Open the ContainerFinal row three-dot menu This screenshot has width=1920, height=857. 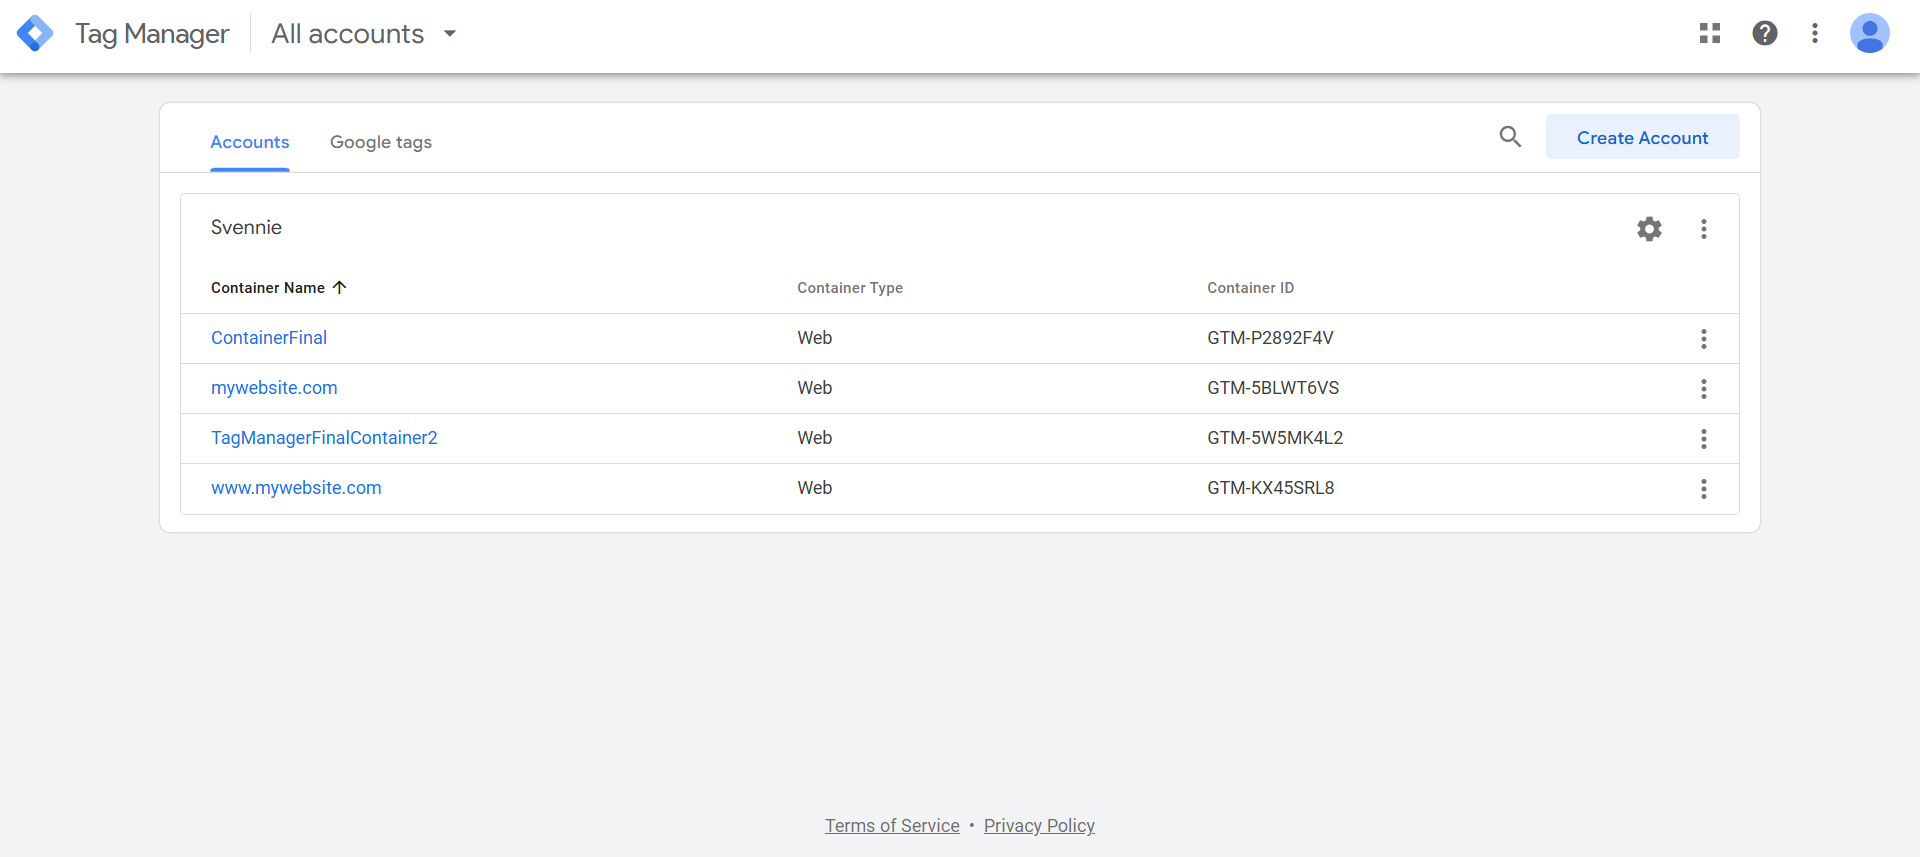click(1704, 339)
